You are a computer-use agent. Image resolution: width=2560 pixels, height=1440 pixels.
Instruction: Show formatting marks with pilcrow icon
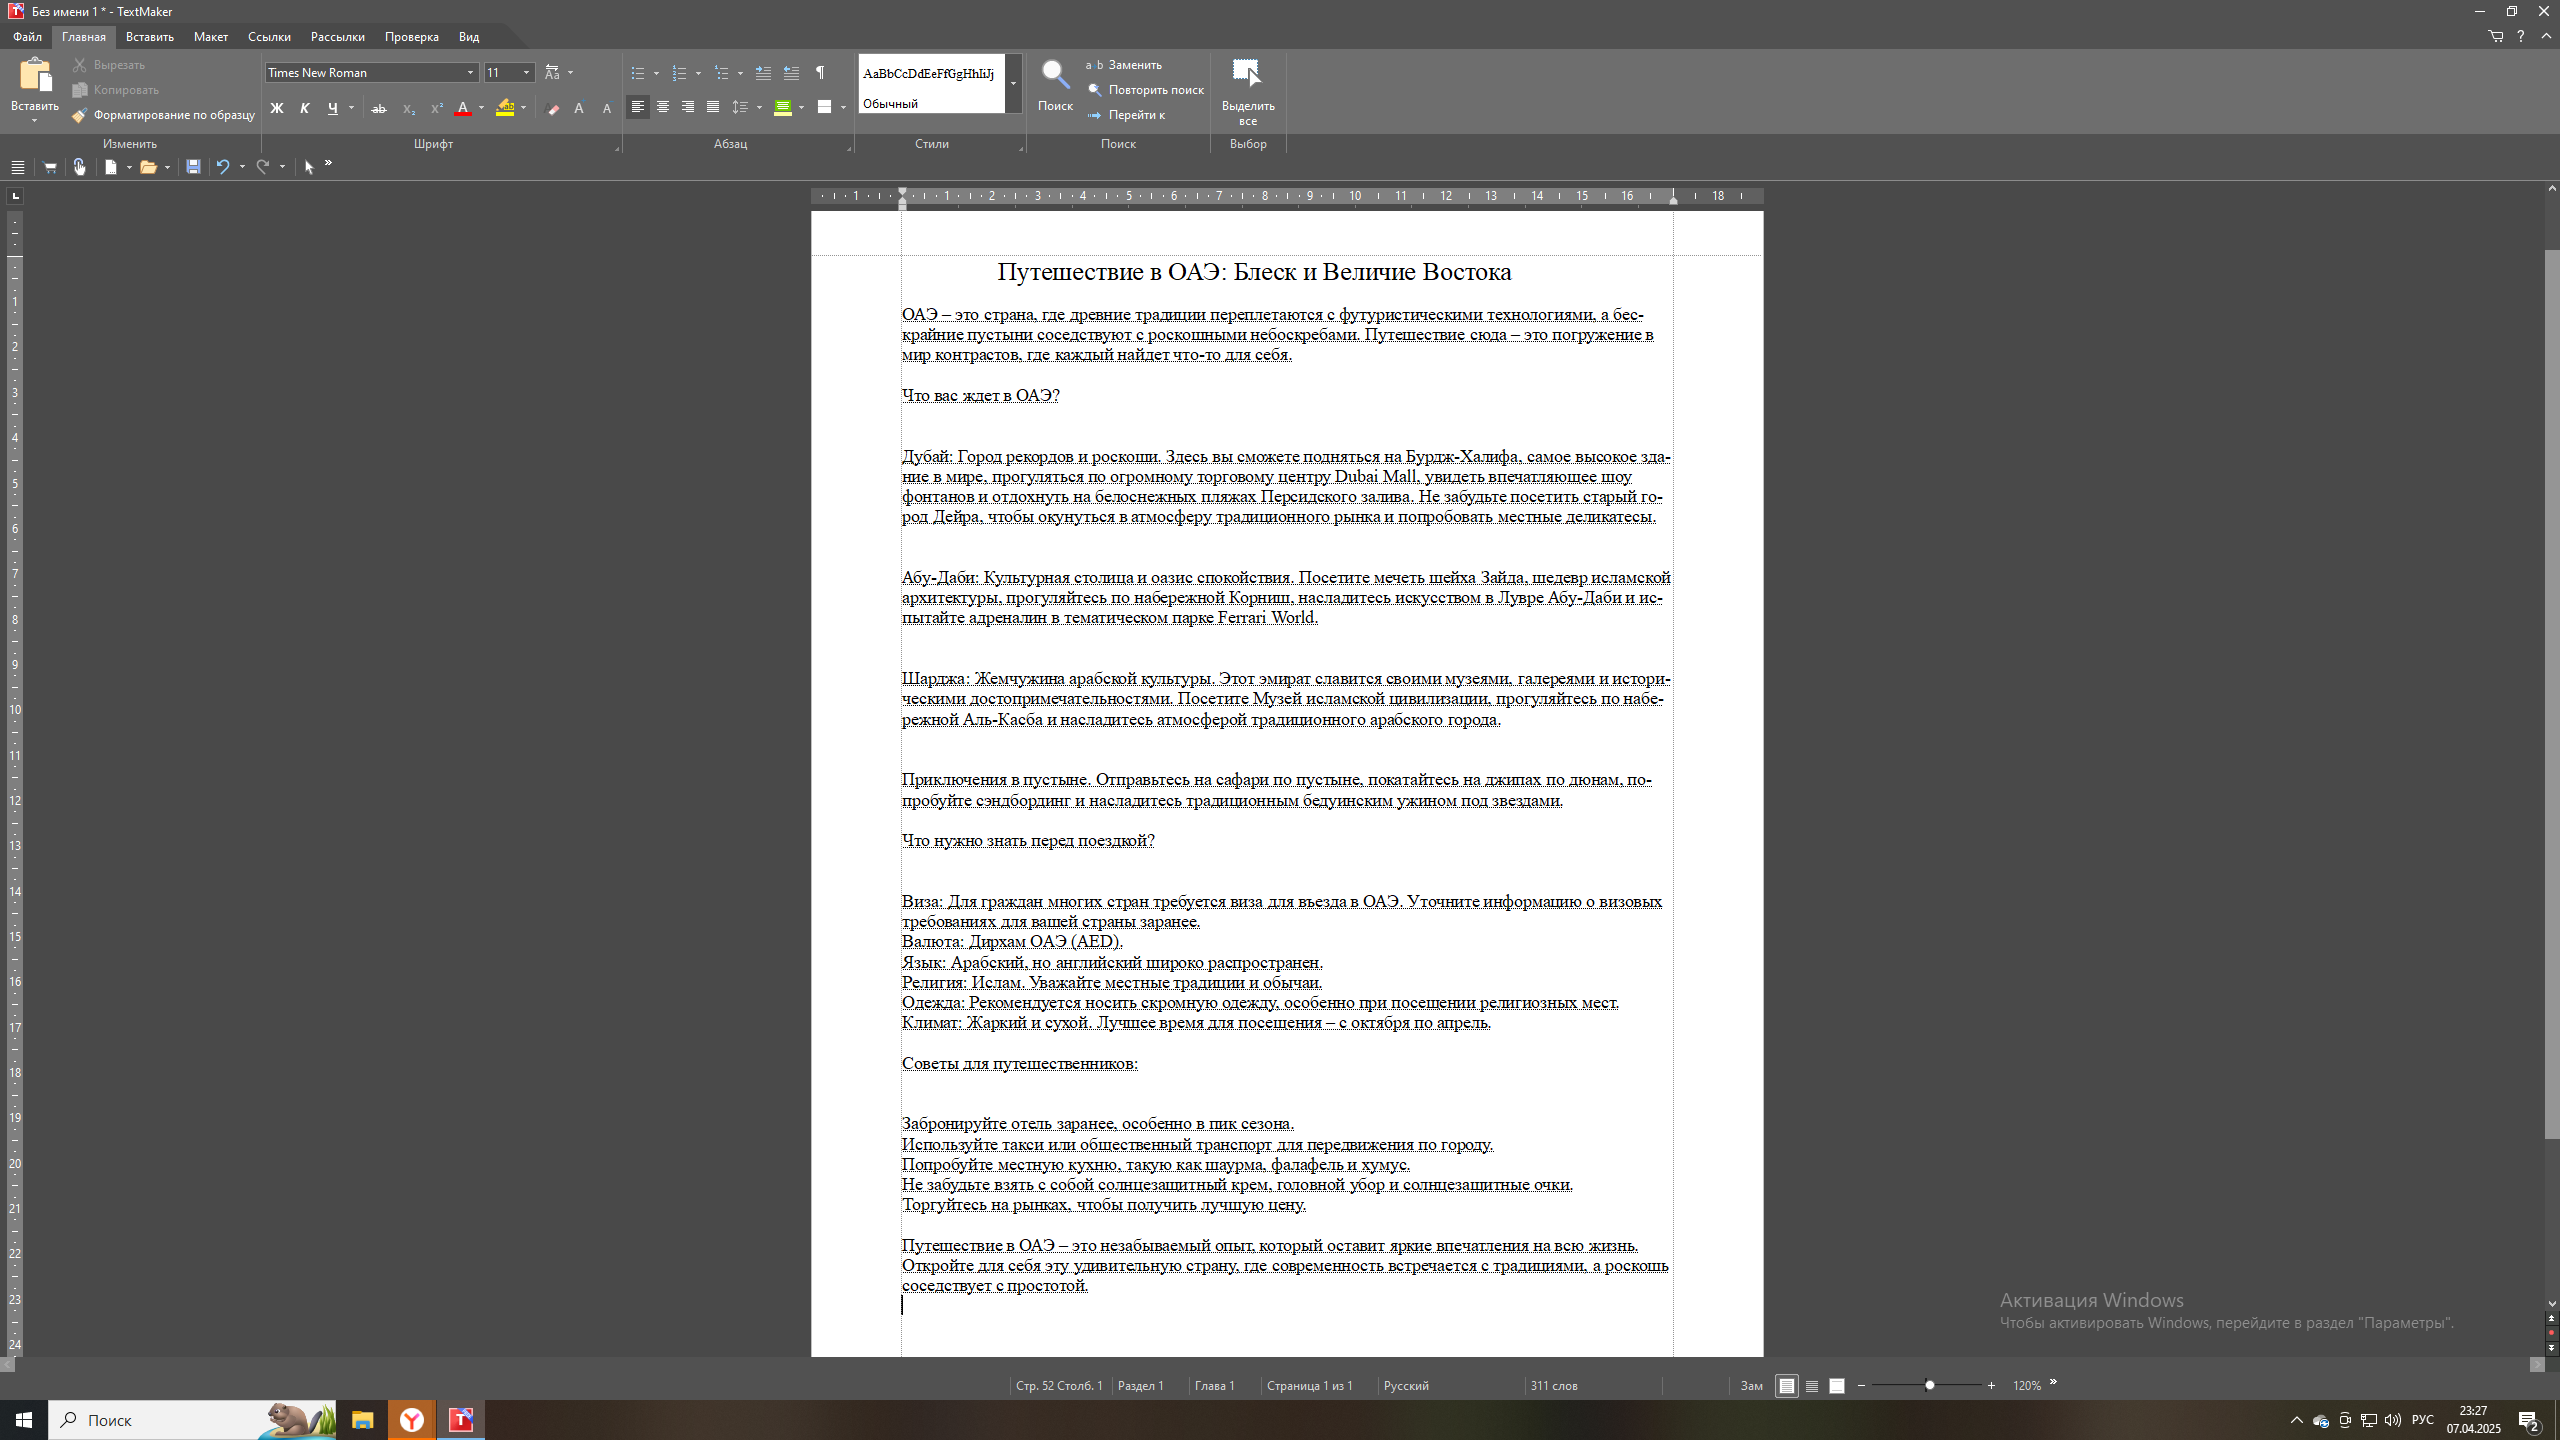pyautogui.click(x=820, y=73)
